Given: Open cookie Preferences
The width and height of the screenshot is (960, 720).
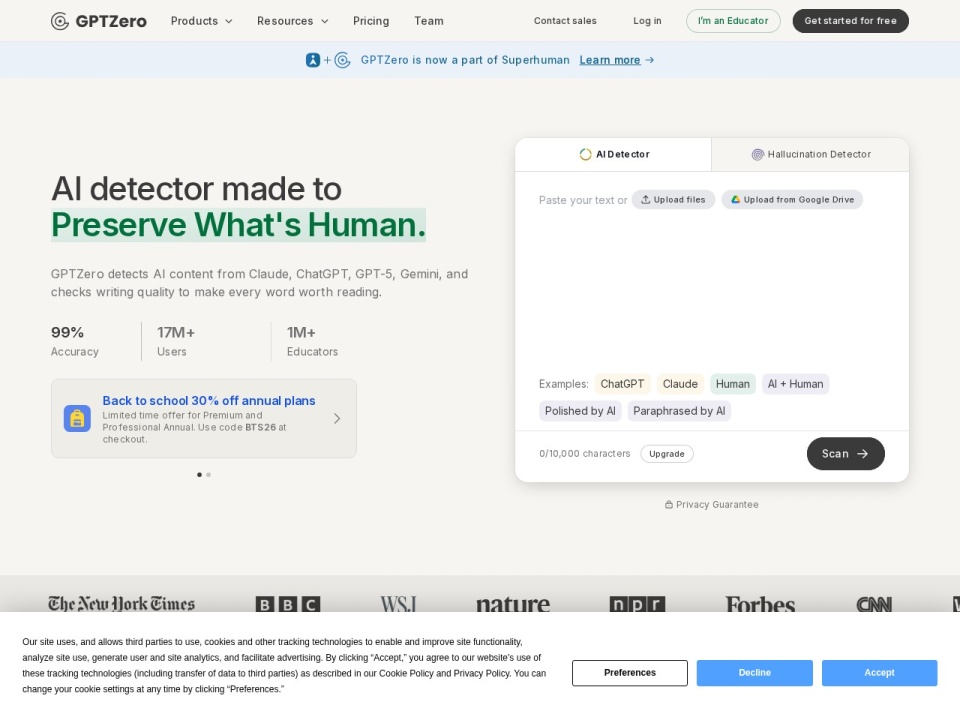Looking at the screenshot, I should click(x=630, y=673).
